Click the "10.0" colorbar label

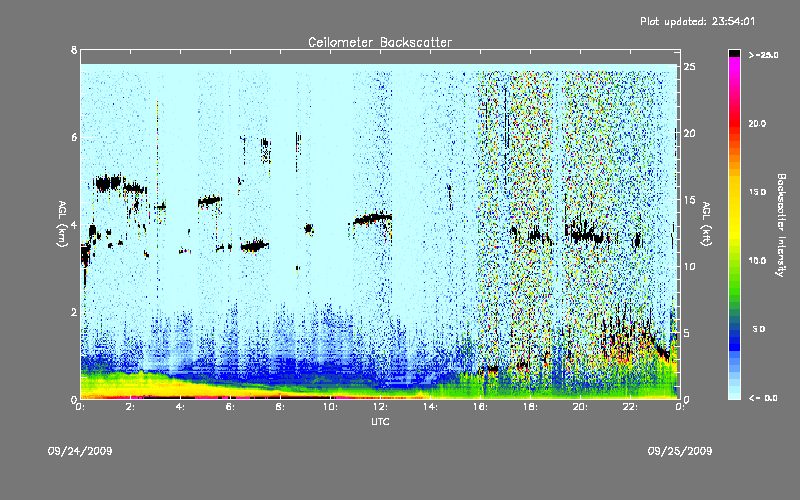tap(757, 261)
